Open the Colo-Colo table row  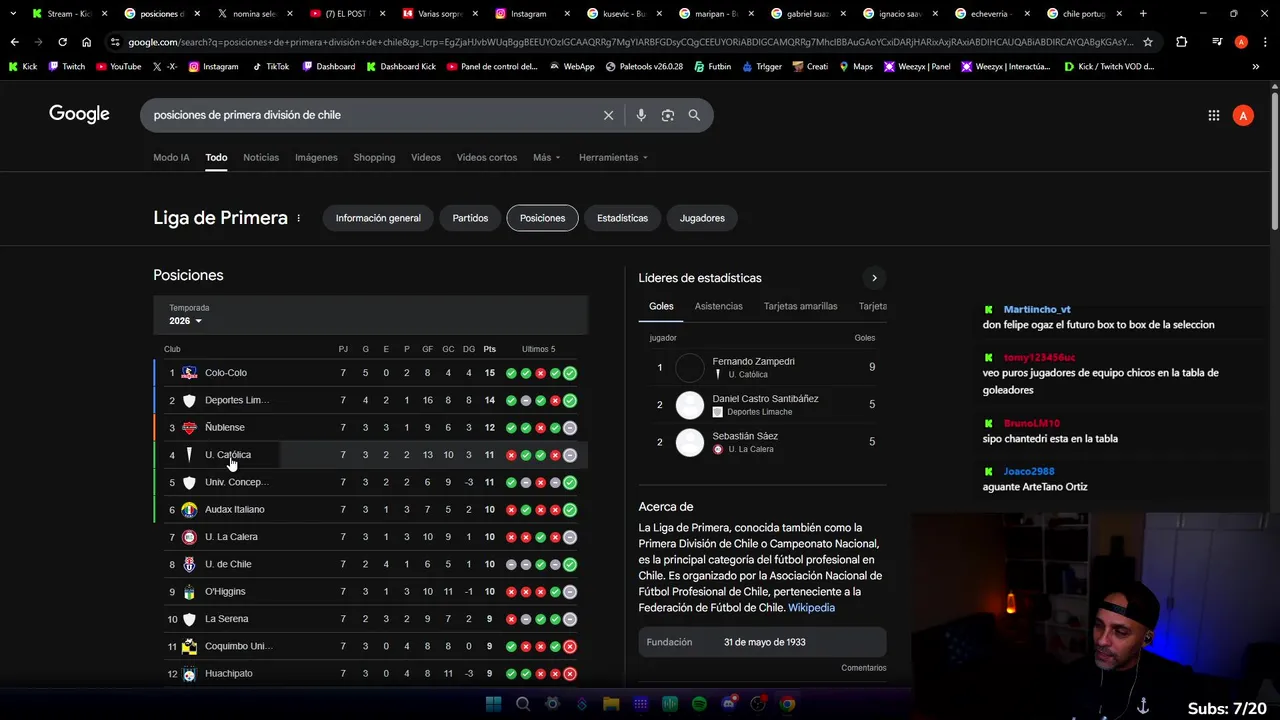[x=371, y=373]
